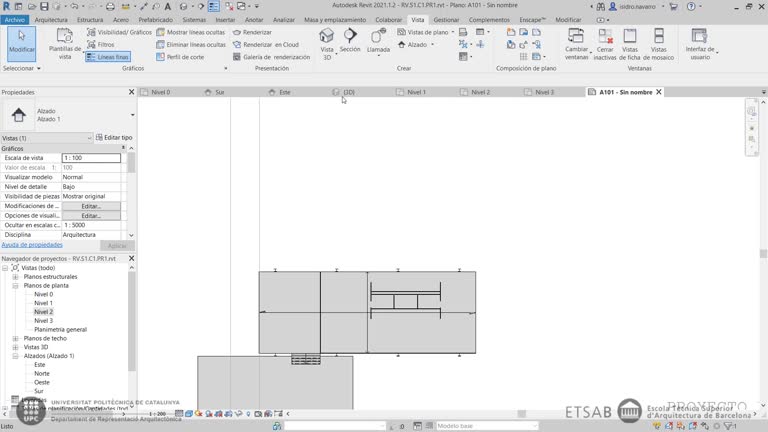The height and width of the screenshot is (432, 768).
Task: Open the Alzado type selector dropdown
Action: 132,115
